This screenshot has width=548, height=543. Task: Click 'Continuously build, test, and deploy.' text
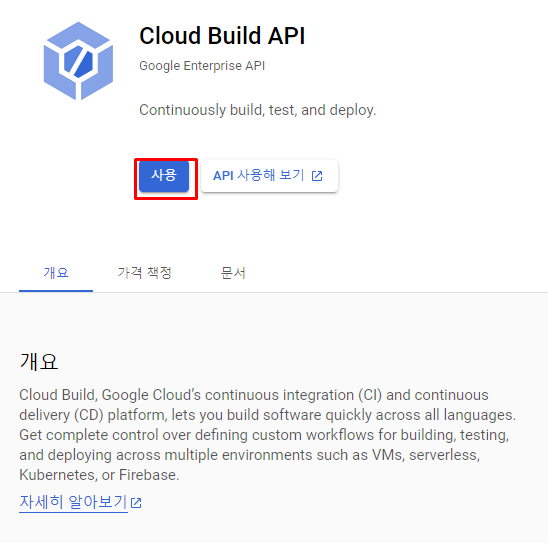pyautogui.click(x=258, y=110)
